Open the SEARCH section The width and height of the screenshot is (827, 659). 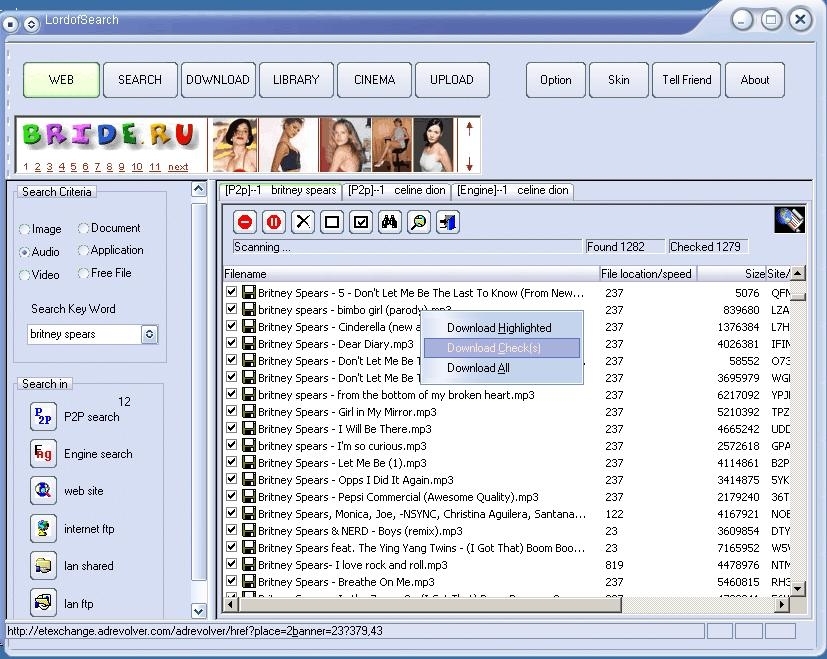click(140, 80)
